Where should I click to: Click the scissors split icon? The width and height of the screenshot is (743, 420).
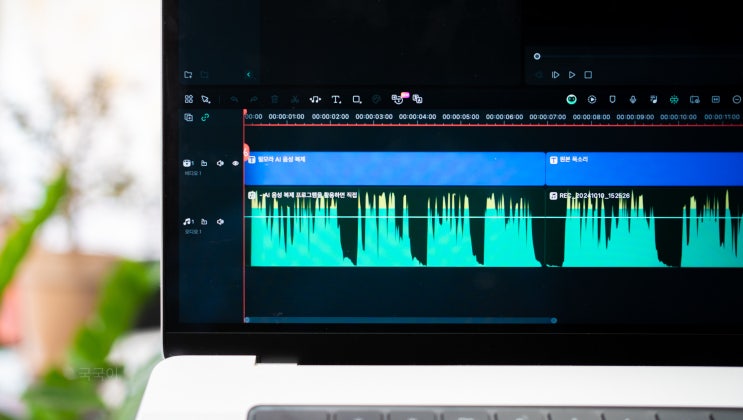[x=295, y=99]
